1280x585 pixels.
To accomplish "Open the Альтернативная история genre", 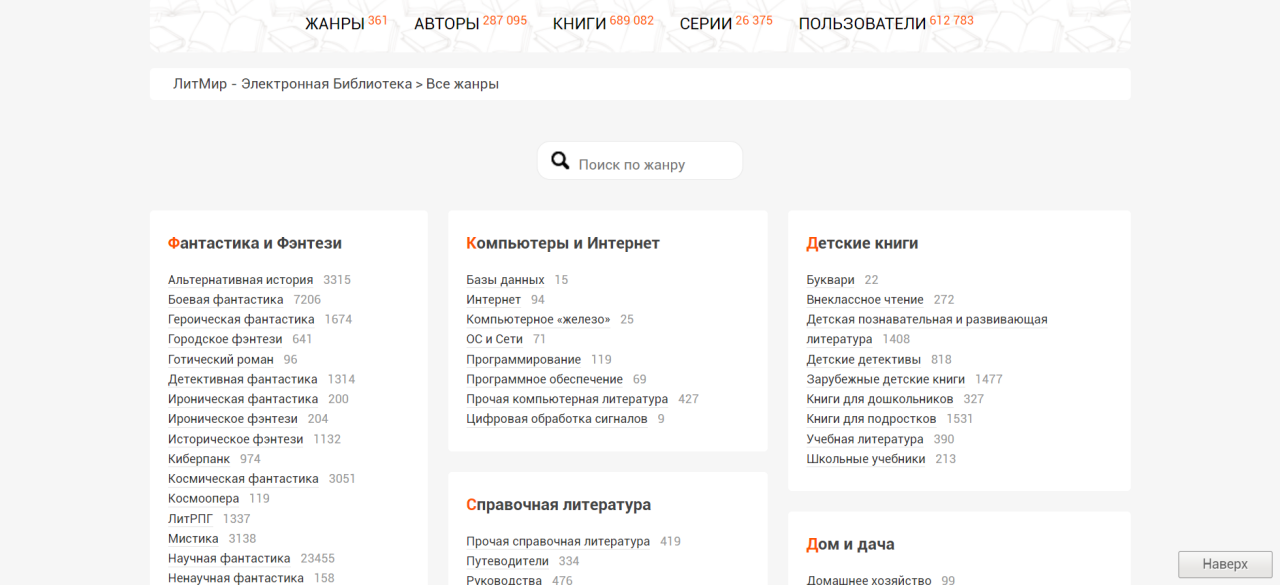I will 240,280.
